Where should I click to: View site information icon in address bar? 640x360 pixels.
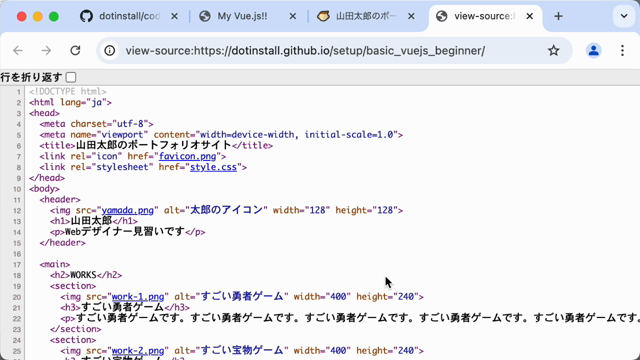109,51
